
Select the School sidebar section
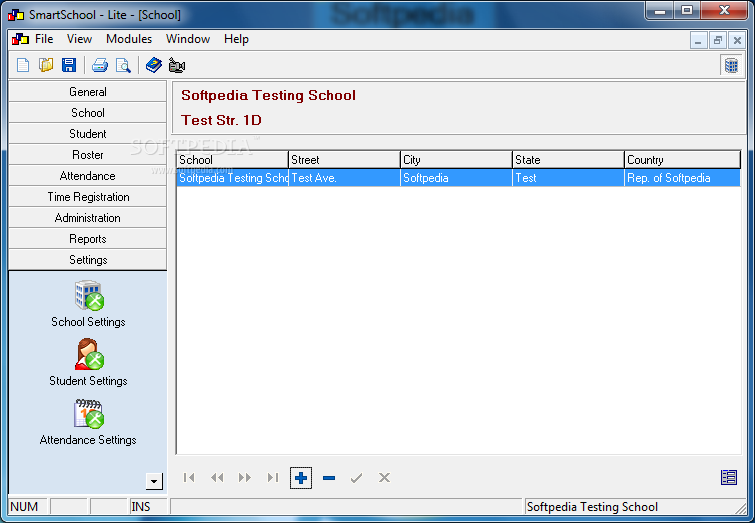[x=88, y=113]
